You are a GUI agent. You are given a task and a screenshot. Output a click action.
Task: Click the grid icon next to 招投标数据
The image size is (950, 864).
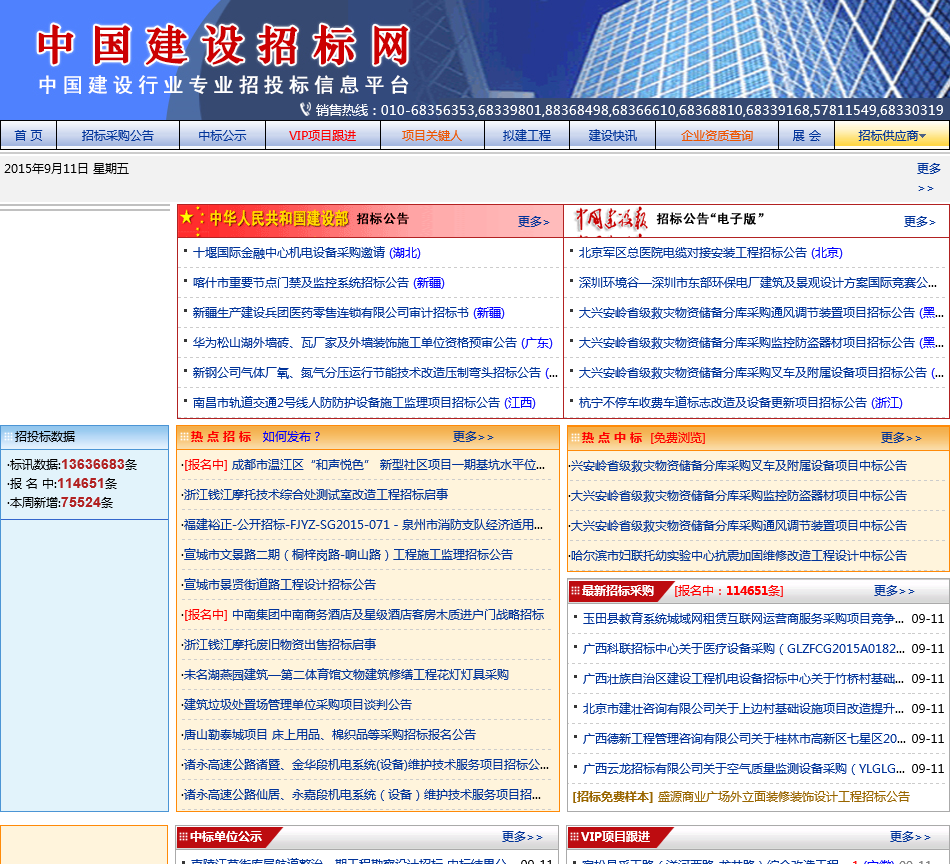coord(7,436)
